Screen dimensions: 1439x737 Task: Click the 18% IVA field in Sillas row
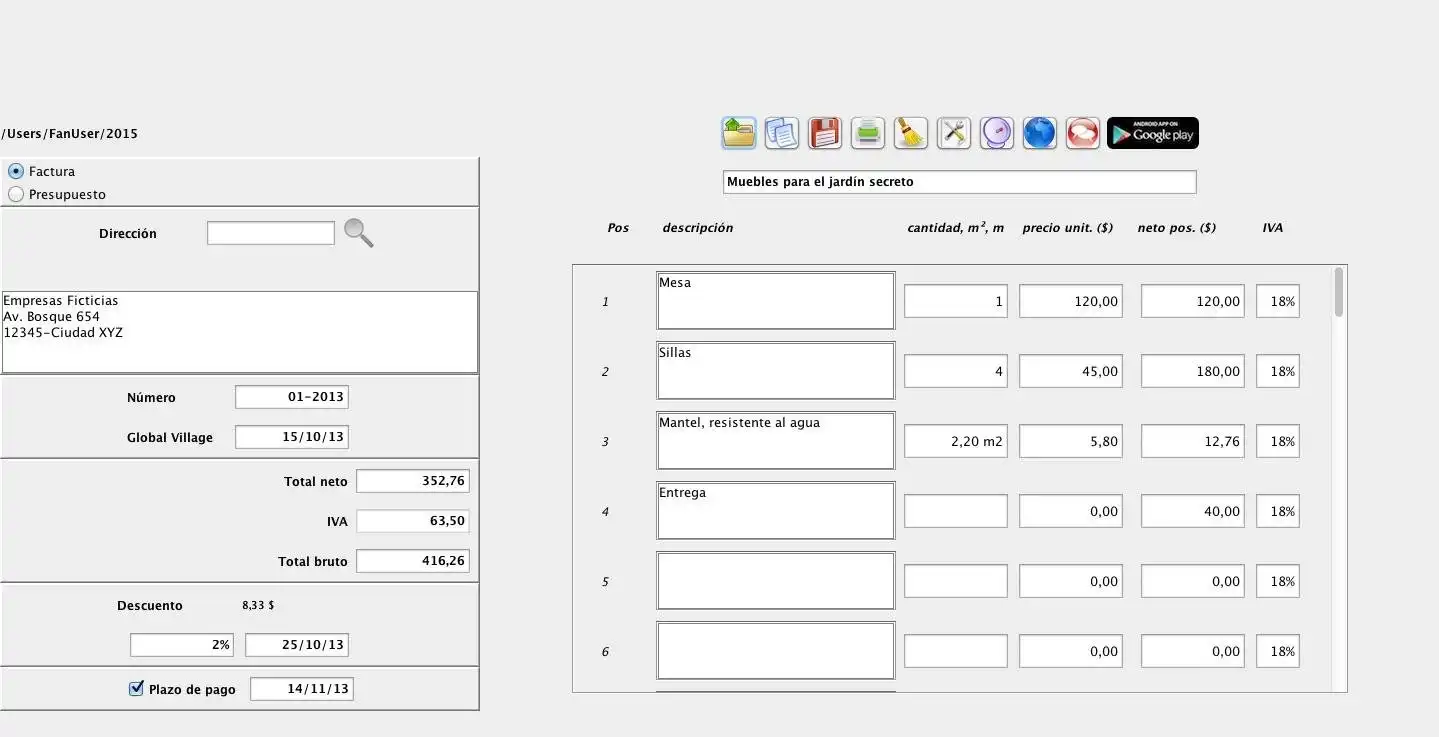point(1278,371)
